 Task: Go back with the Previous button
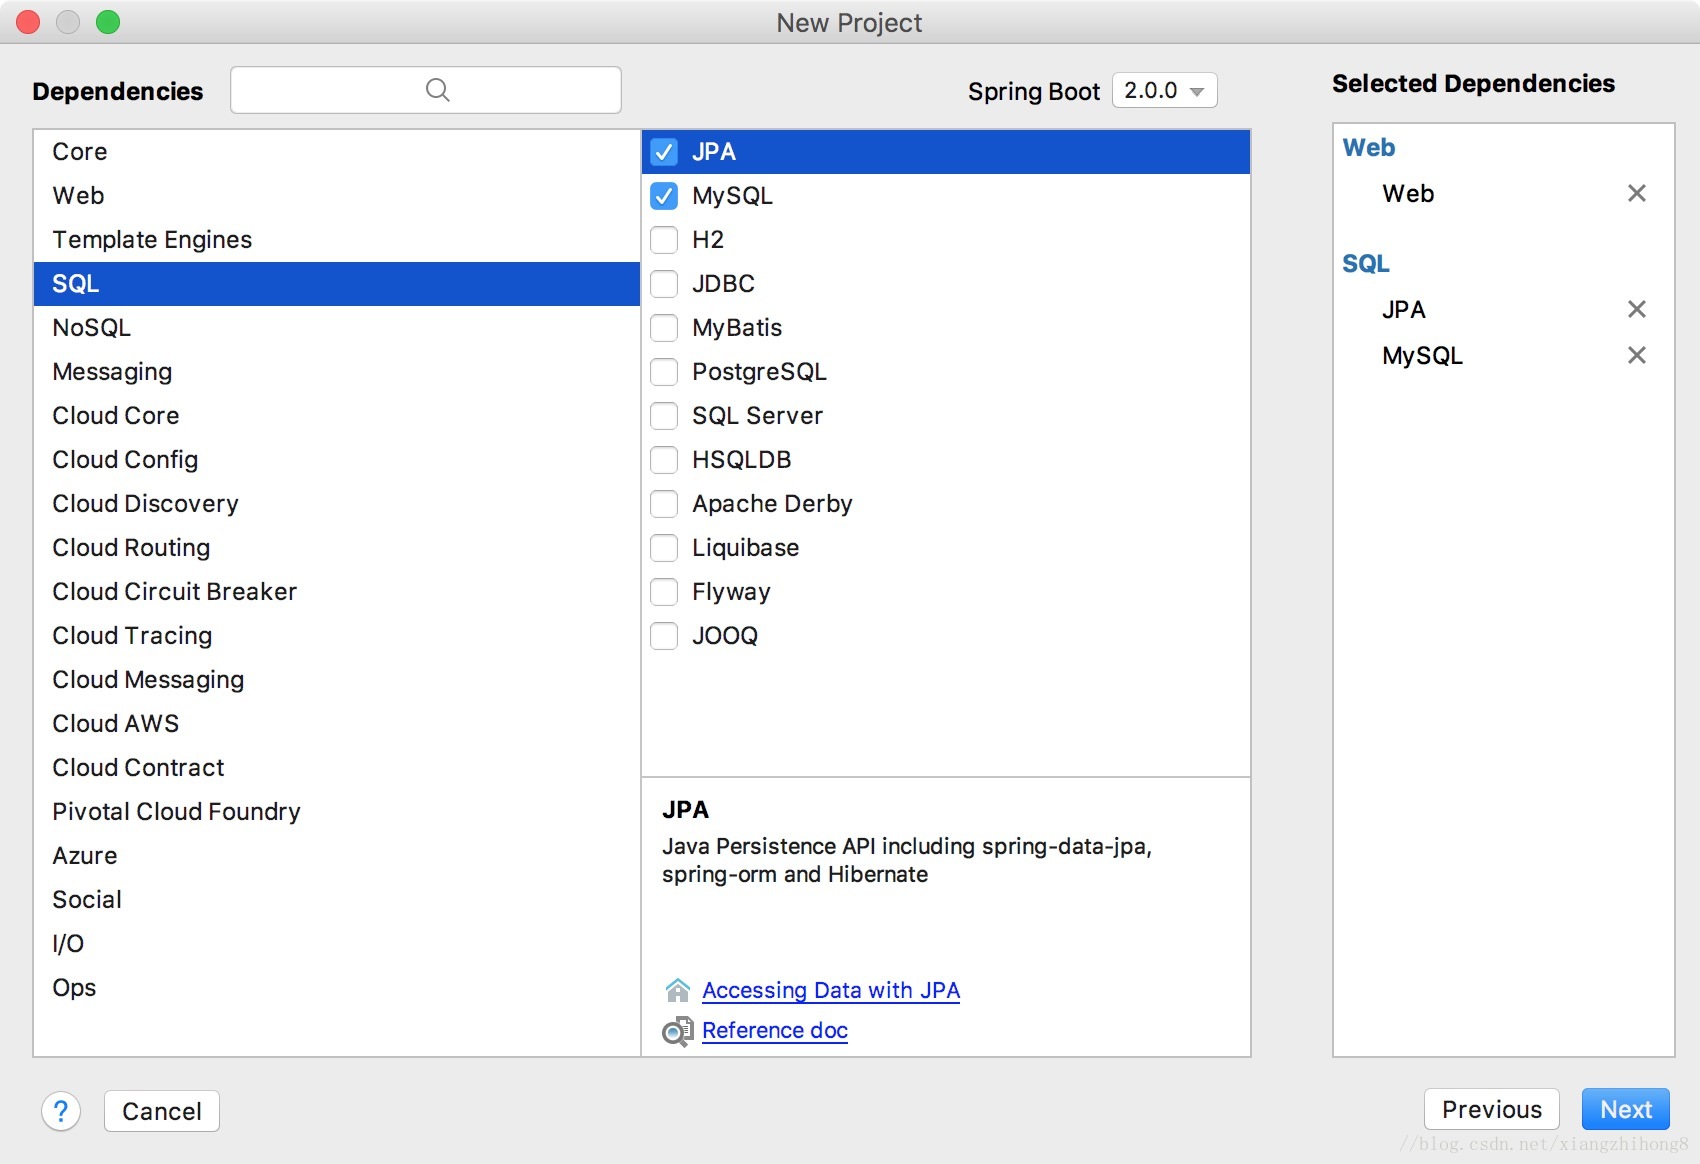1492,1109
